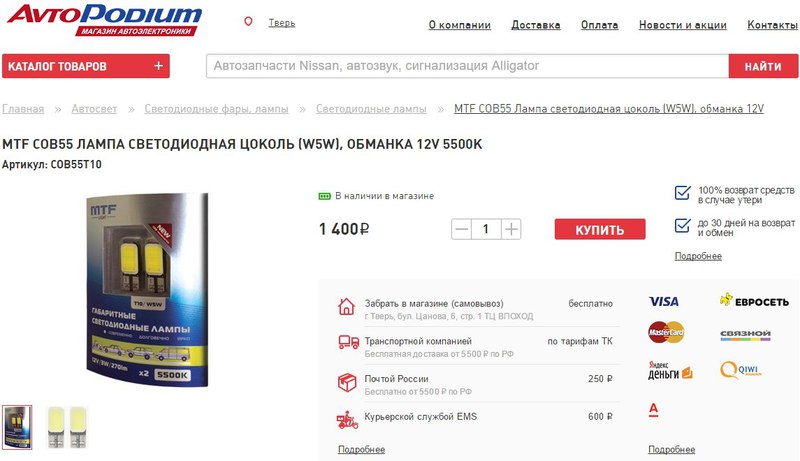Click the QIWI payment logo
Image resolution: width=800 pixels, height=461 pixels.
(x=740, y=370)
